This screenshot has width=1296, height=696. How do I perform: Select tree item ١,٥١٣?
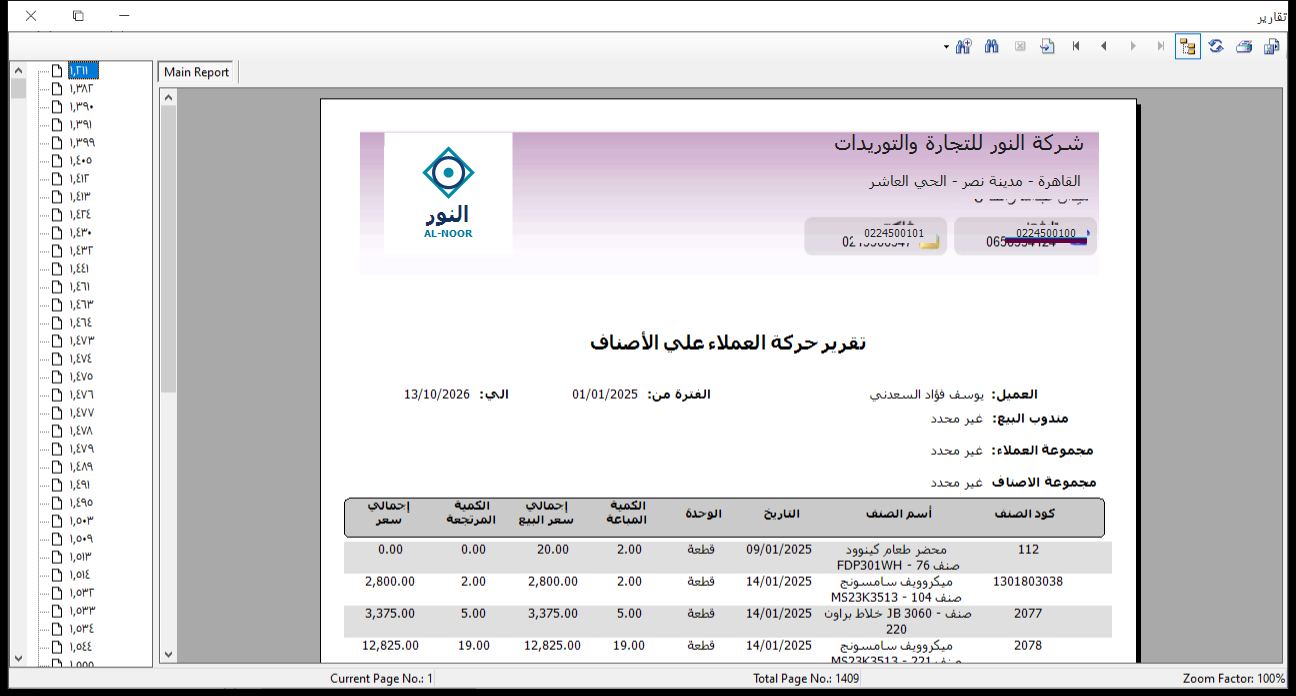(80, 557)
